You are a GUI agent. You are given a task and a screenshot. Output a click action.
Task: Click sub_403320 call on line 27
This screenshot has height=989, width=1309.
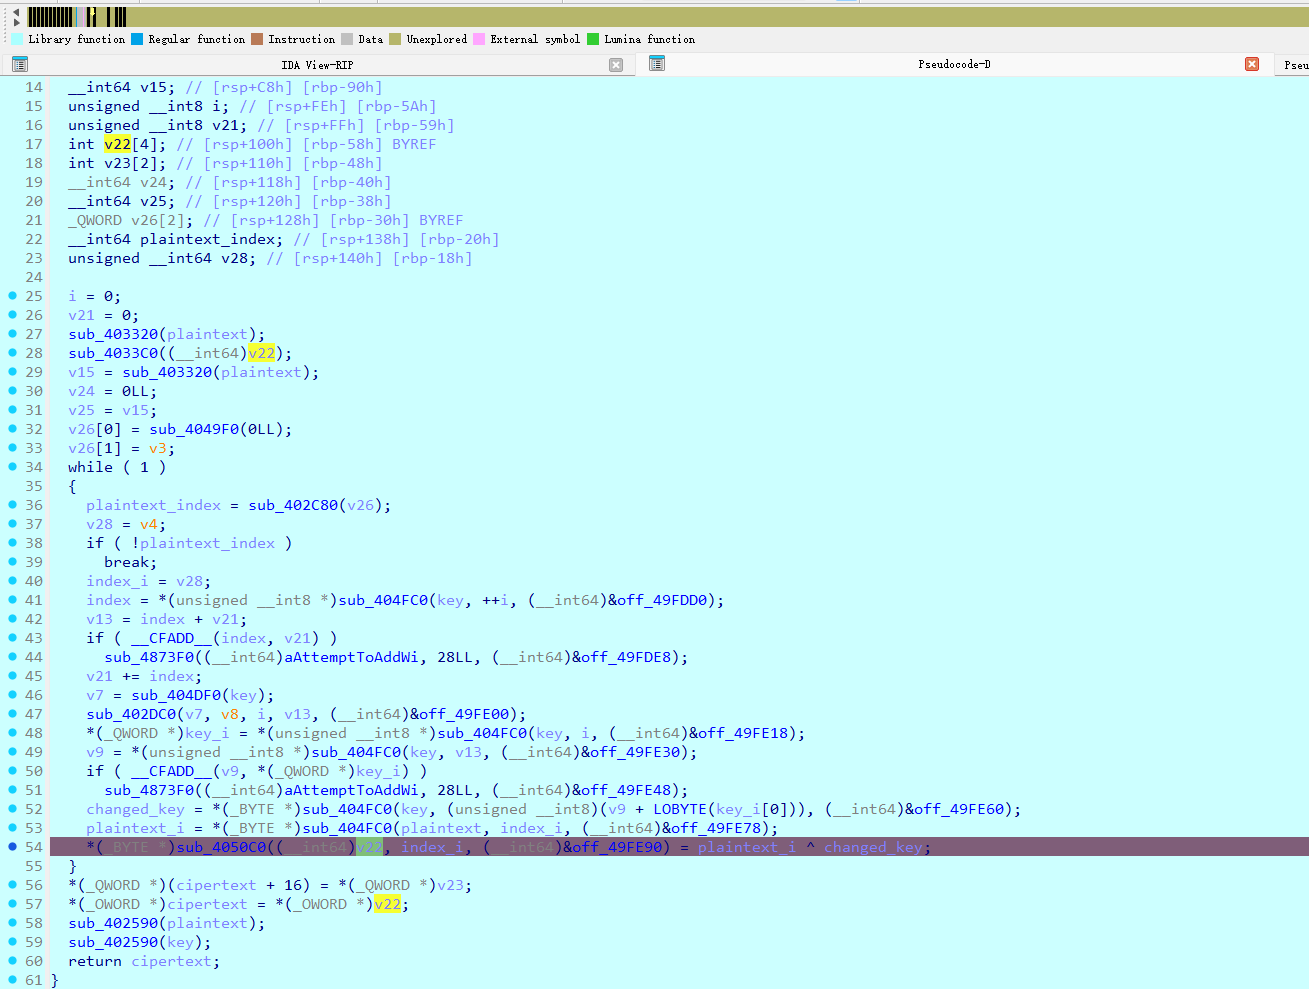pyautogui.click(x=113, y=334)
